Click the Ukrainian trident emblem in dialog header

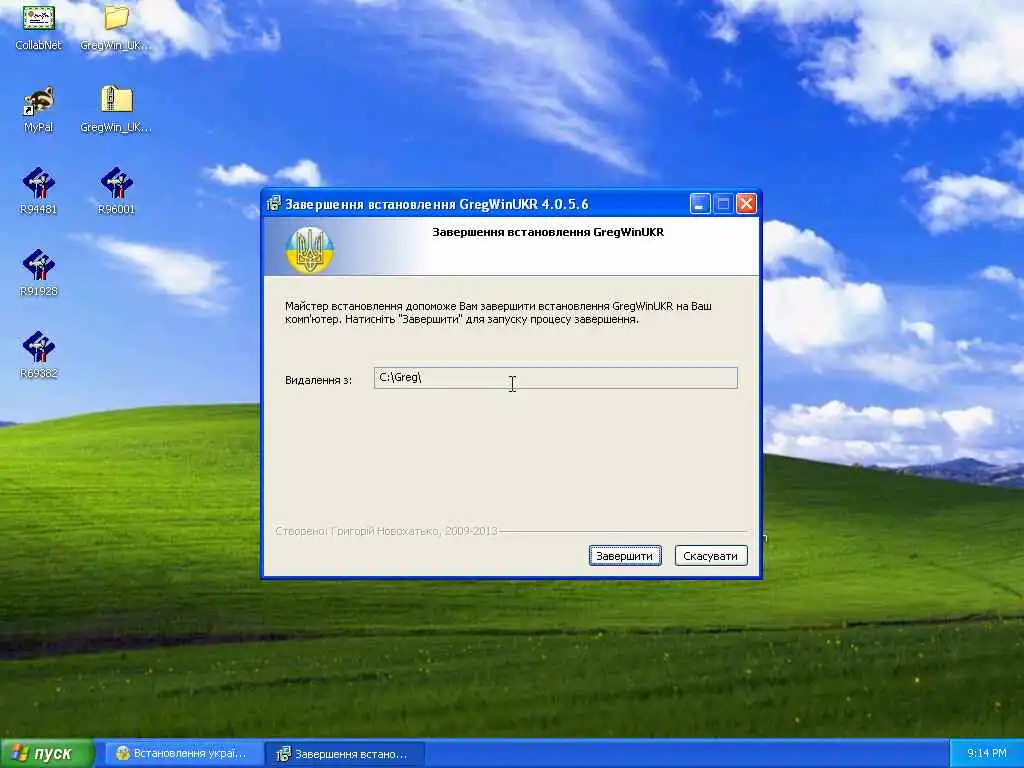click(x=310, y=249)
